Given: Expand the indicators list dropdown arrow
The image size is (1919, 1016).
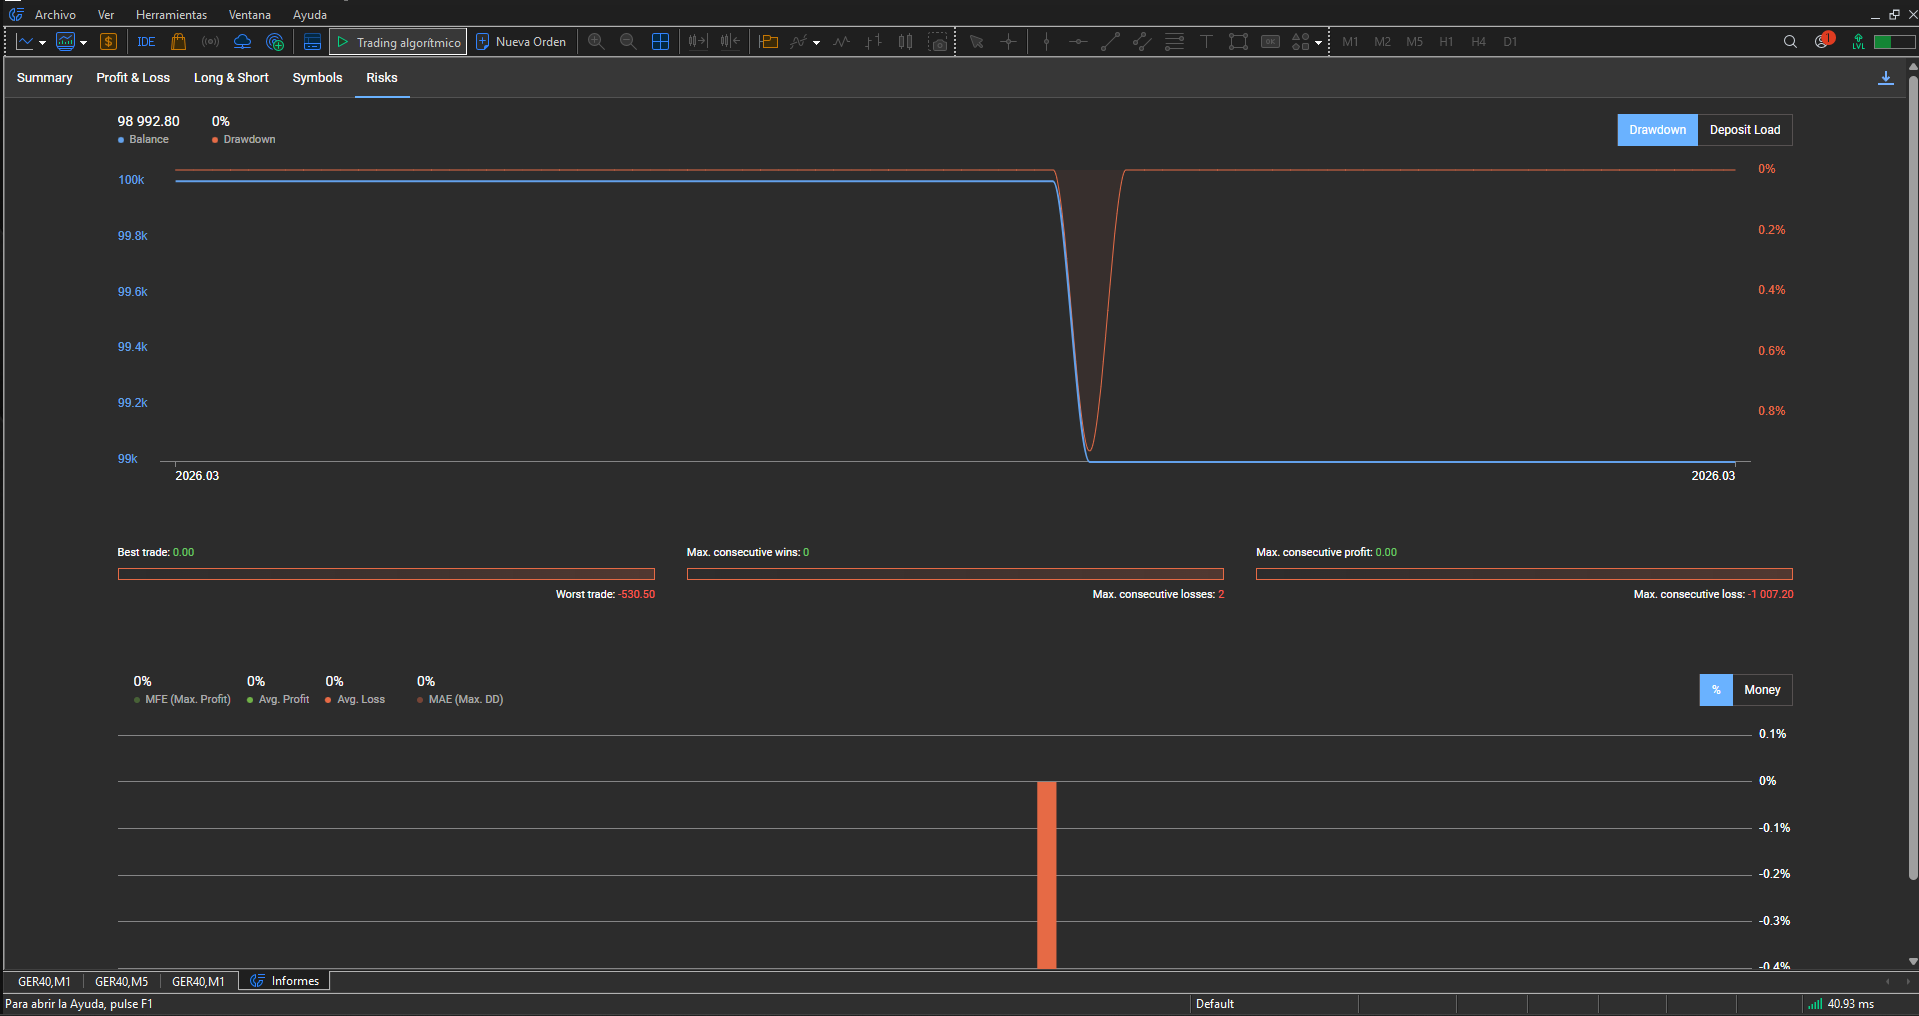Looking at the screenshot, I should click(816, 43).
